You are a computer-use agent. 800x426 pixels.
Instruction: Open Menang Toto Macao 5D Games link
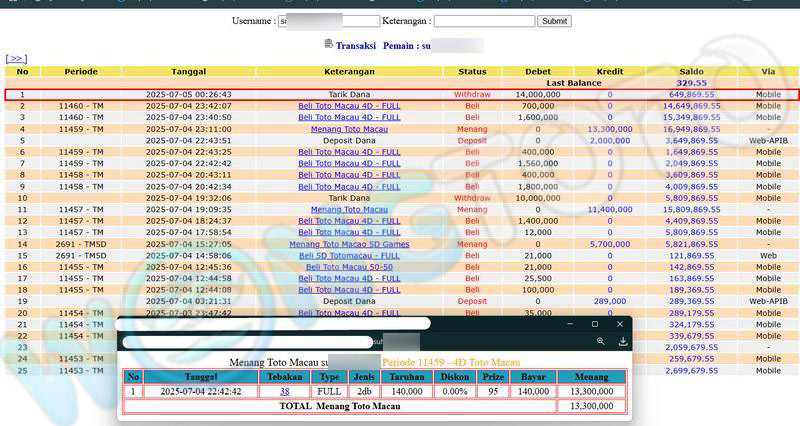pos(349,244)
